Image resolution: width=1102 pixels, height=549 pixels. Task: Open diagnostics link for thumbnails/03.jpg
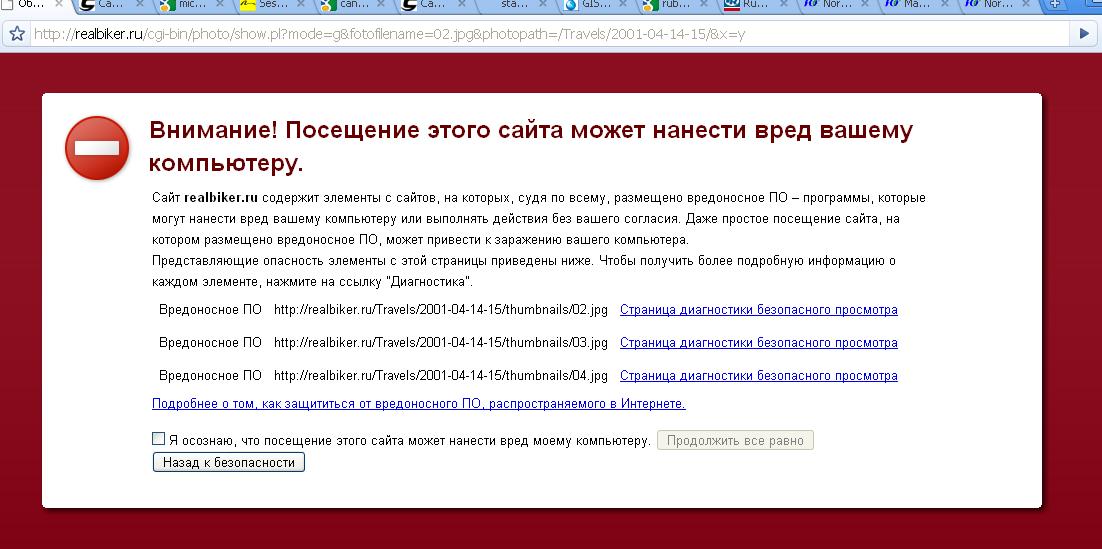tap(758, 343)
